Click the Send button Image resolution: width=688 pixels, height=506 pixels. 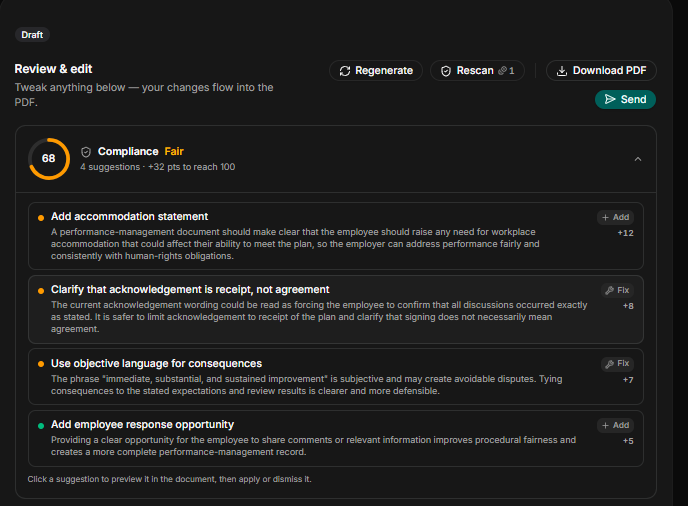coord(625,99)
